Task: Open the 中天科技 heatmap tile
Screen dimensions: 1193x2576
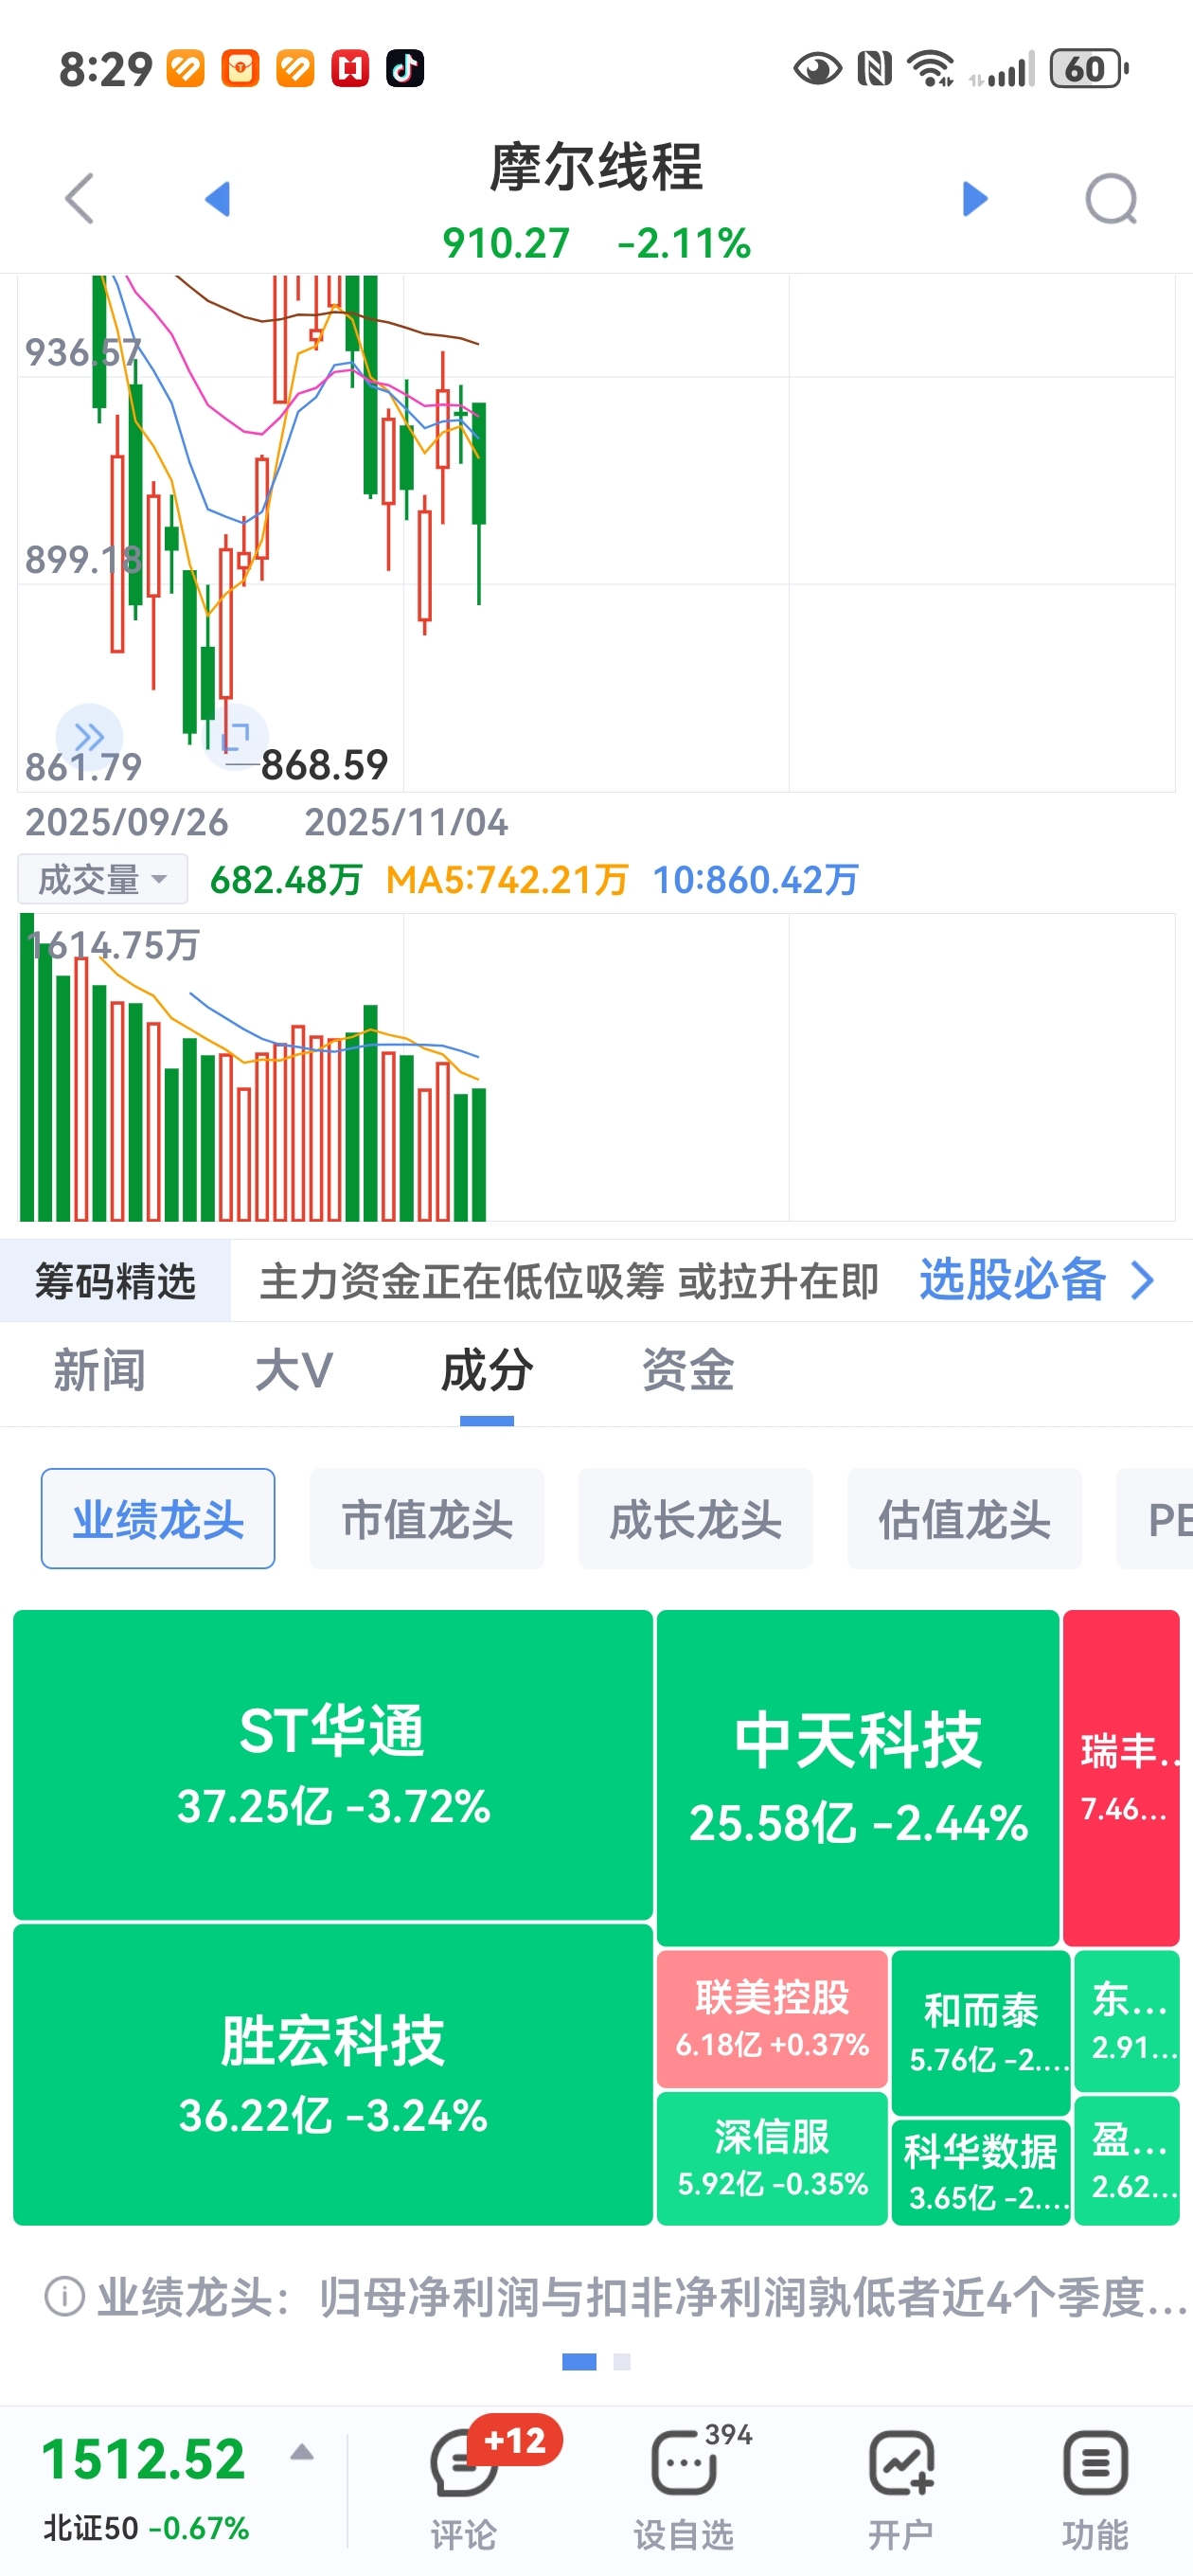Action: (x=858, y=1777)
